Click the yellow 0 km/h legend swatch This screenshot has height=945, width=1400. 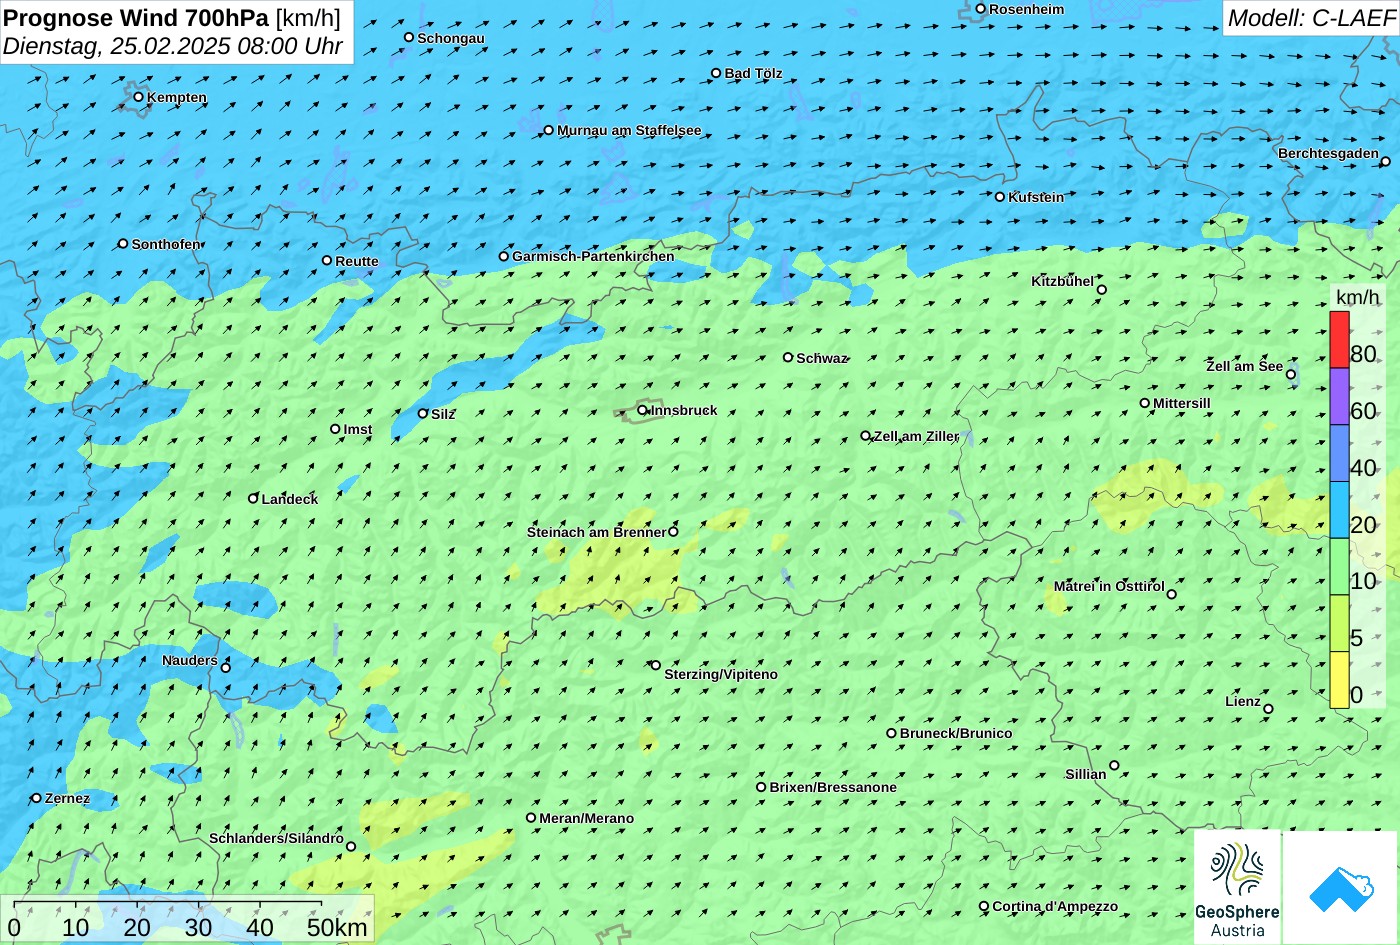[1339, 680]
